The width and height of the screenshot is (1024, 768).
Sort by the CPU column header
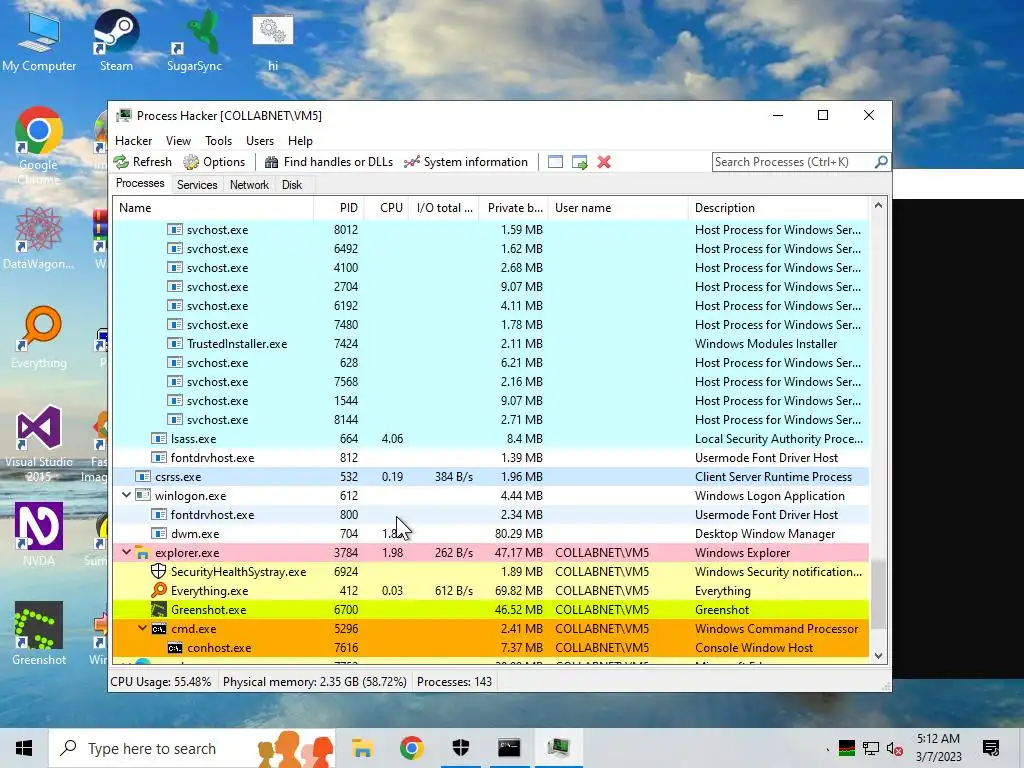point(387,208)
